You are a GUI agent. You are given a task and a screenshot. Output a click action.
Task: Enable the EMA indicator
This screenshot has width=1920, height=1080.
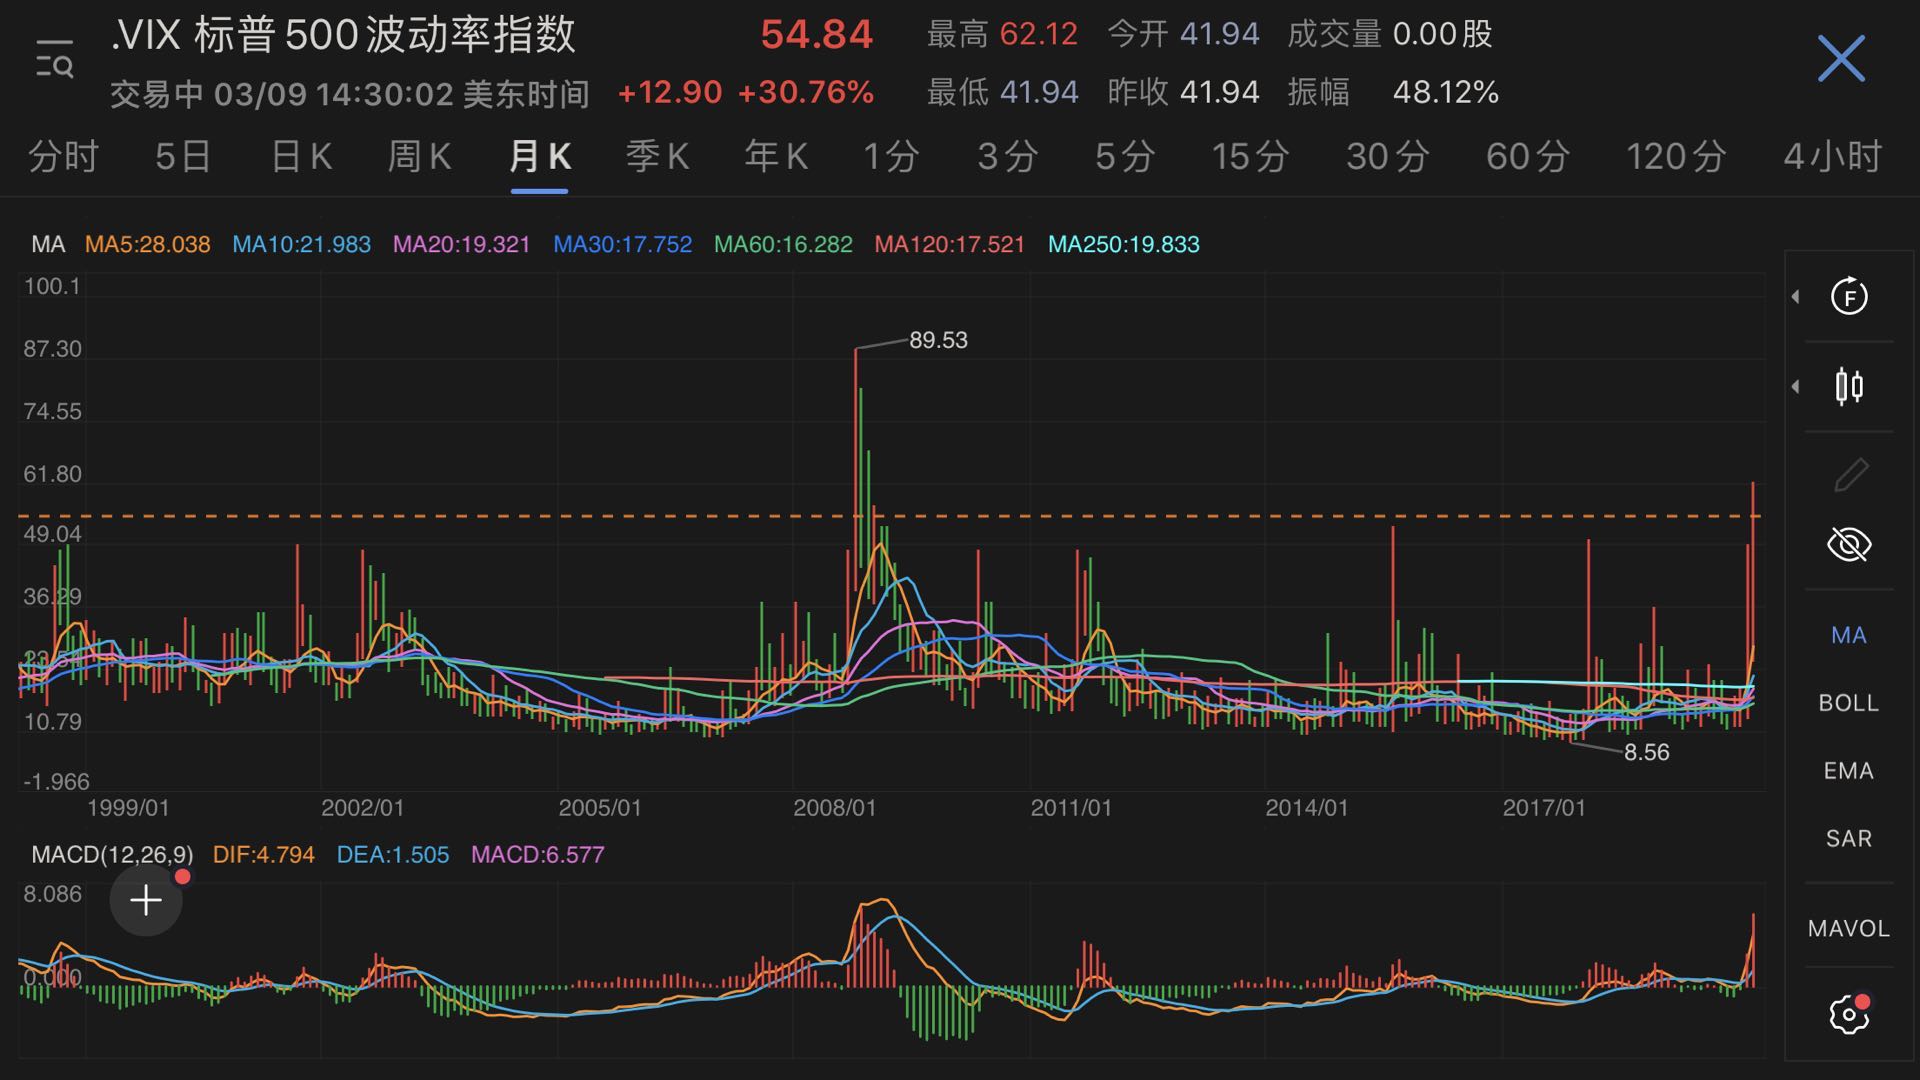click(1849, 771)
